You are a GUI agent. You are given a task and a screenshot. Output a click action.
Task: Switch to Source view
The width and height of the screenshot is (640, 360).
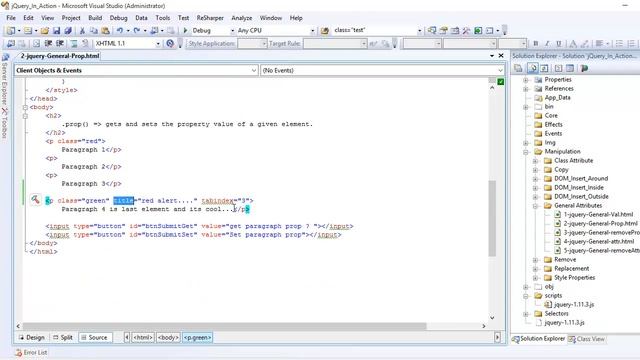coord(94,338)
